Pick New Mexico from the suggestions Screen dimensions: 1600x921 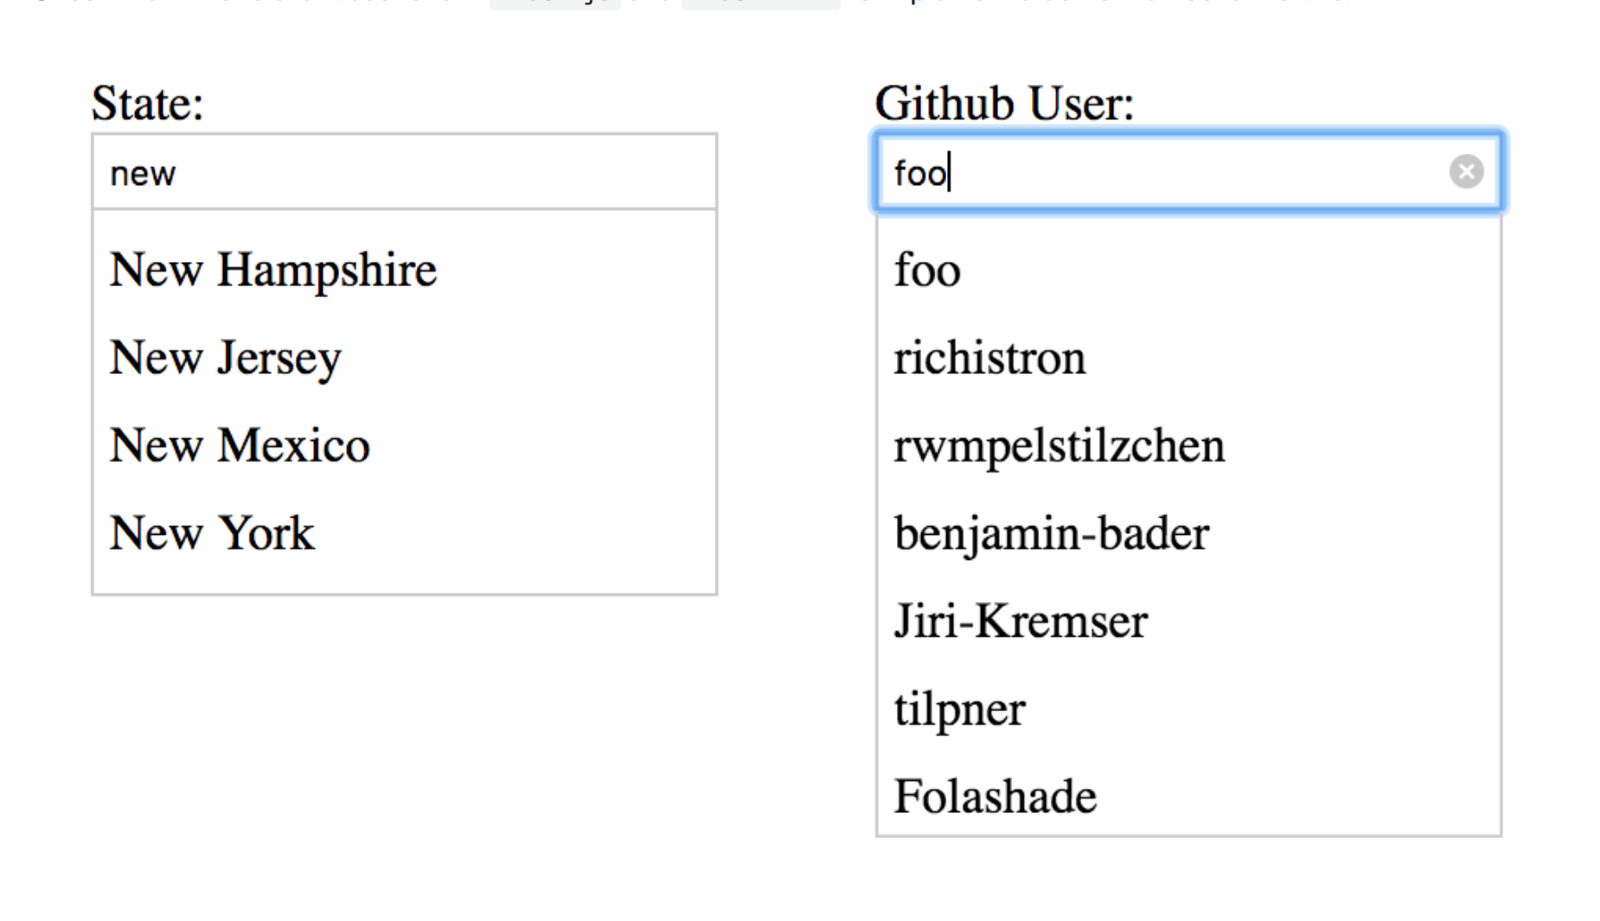click(239, 446)
